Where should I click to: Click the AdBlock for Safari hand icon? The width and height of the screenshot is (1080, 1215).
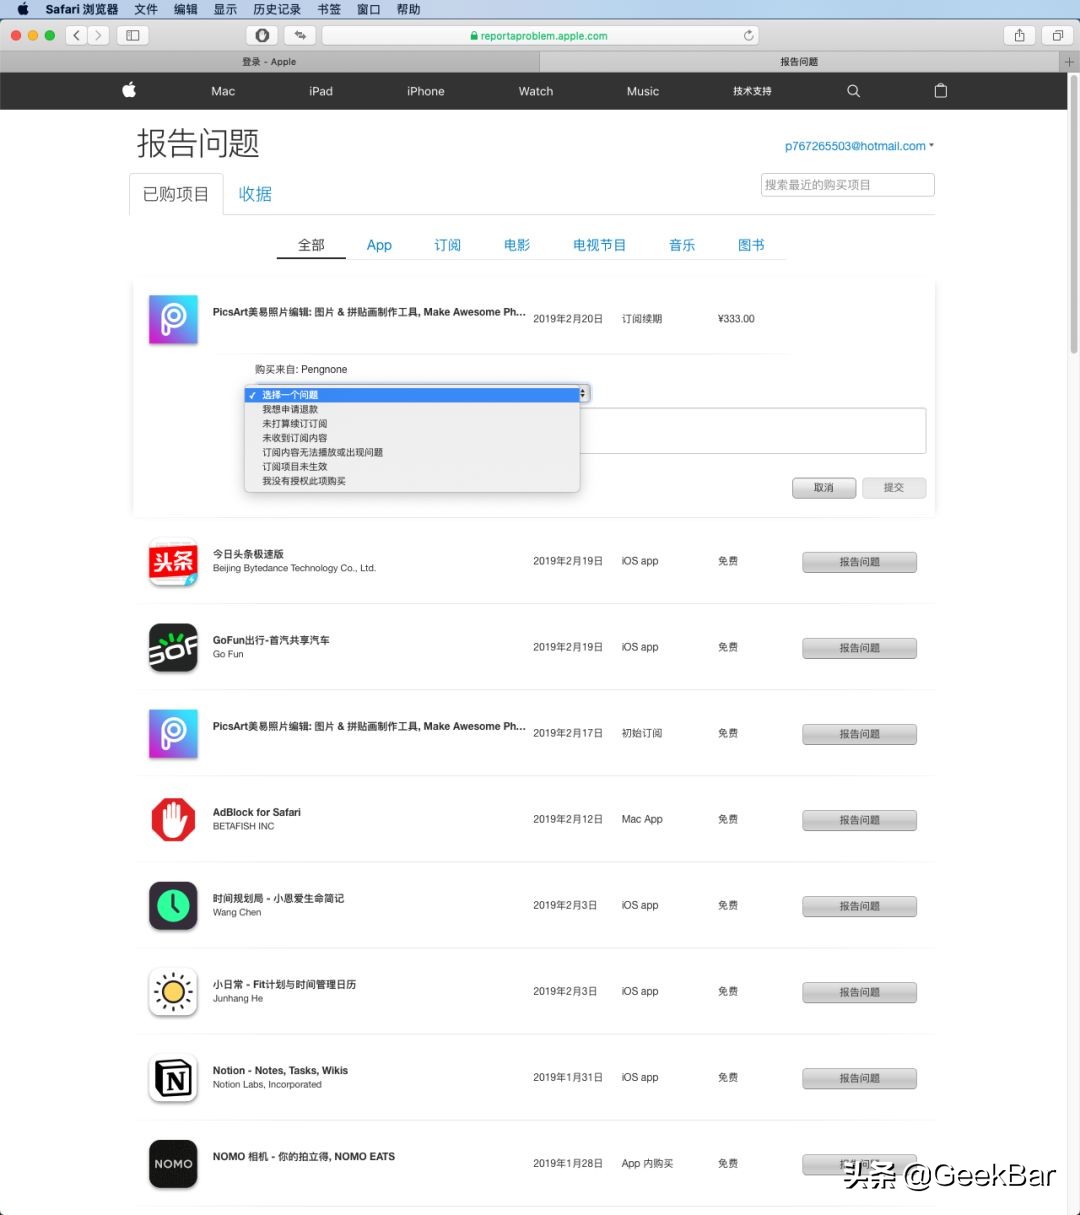[x=172, y=819]
